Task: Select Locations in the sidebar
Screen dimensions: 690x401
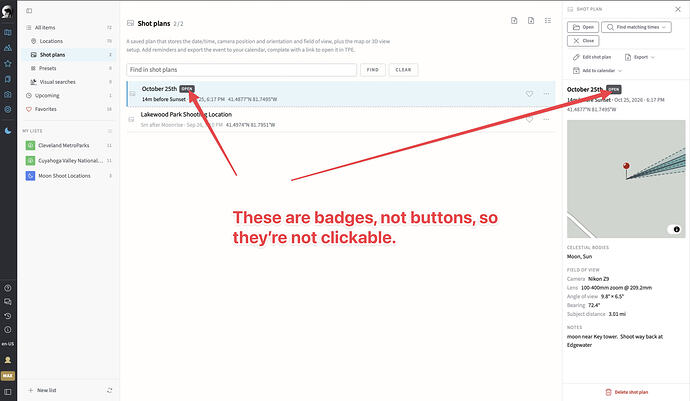Action: click(x=69, y=41)
